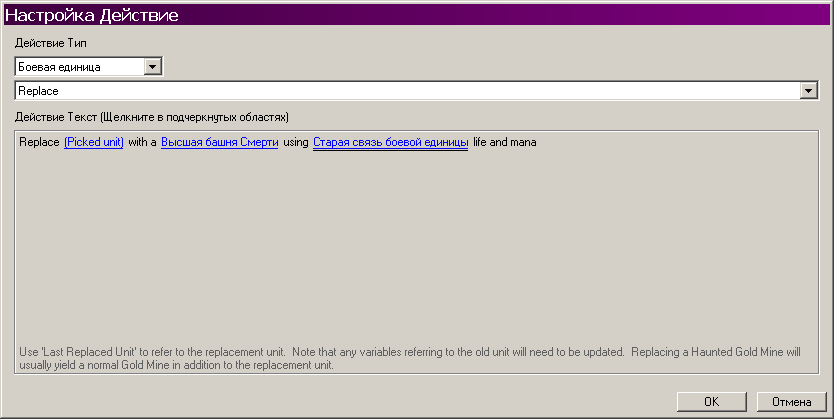The height and width of the screenshot is (419, 834).
Task: Click the 'life and mana' text
Action: (505, 143)
